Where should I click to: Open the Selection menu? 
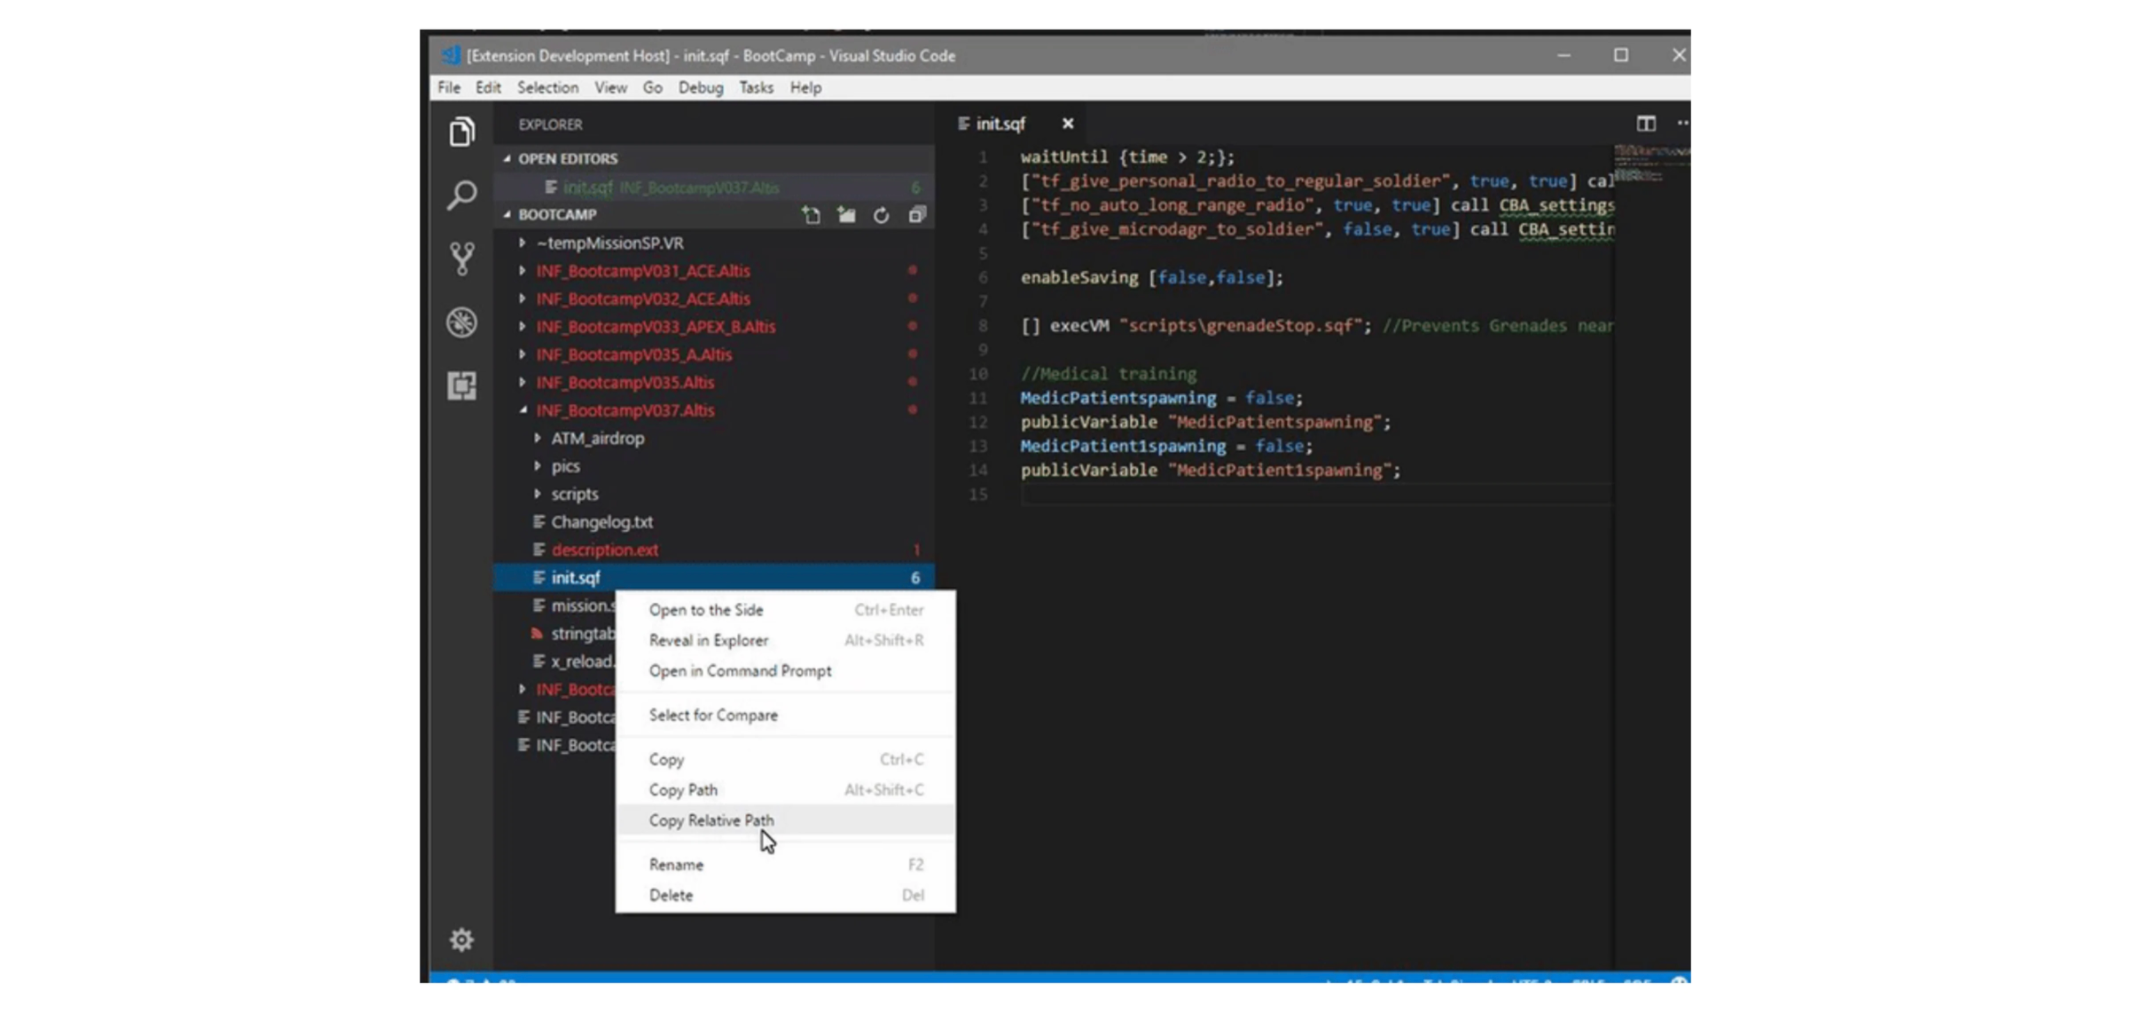pyautogui.click(x=547, y=88)
